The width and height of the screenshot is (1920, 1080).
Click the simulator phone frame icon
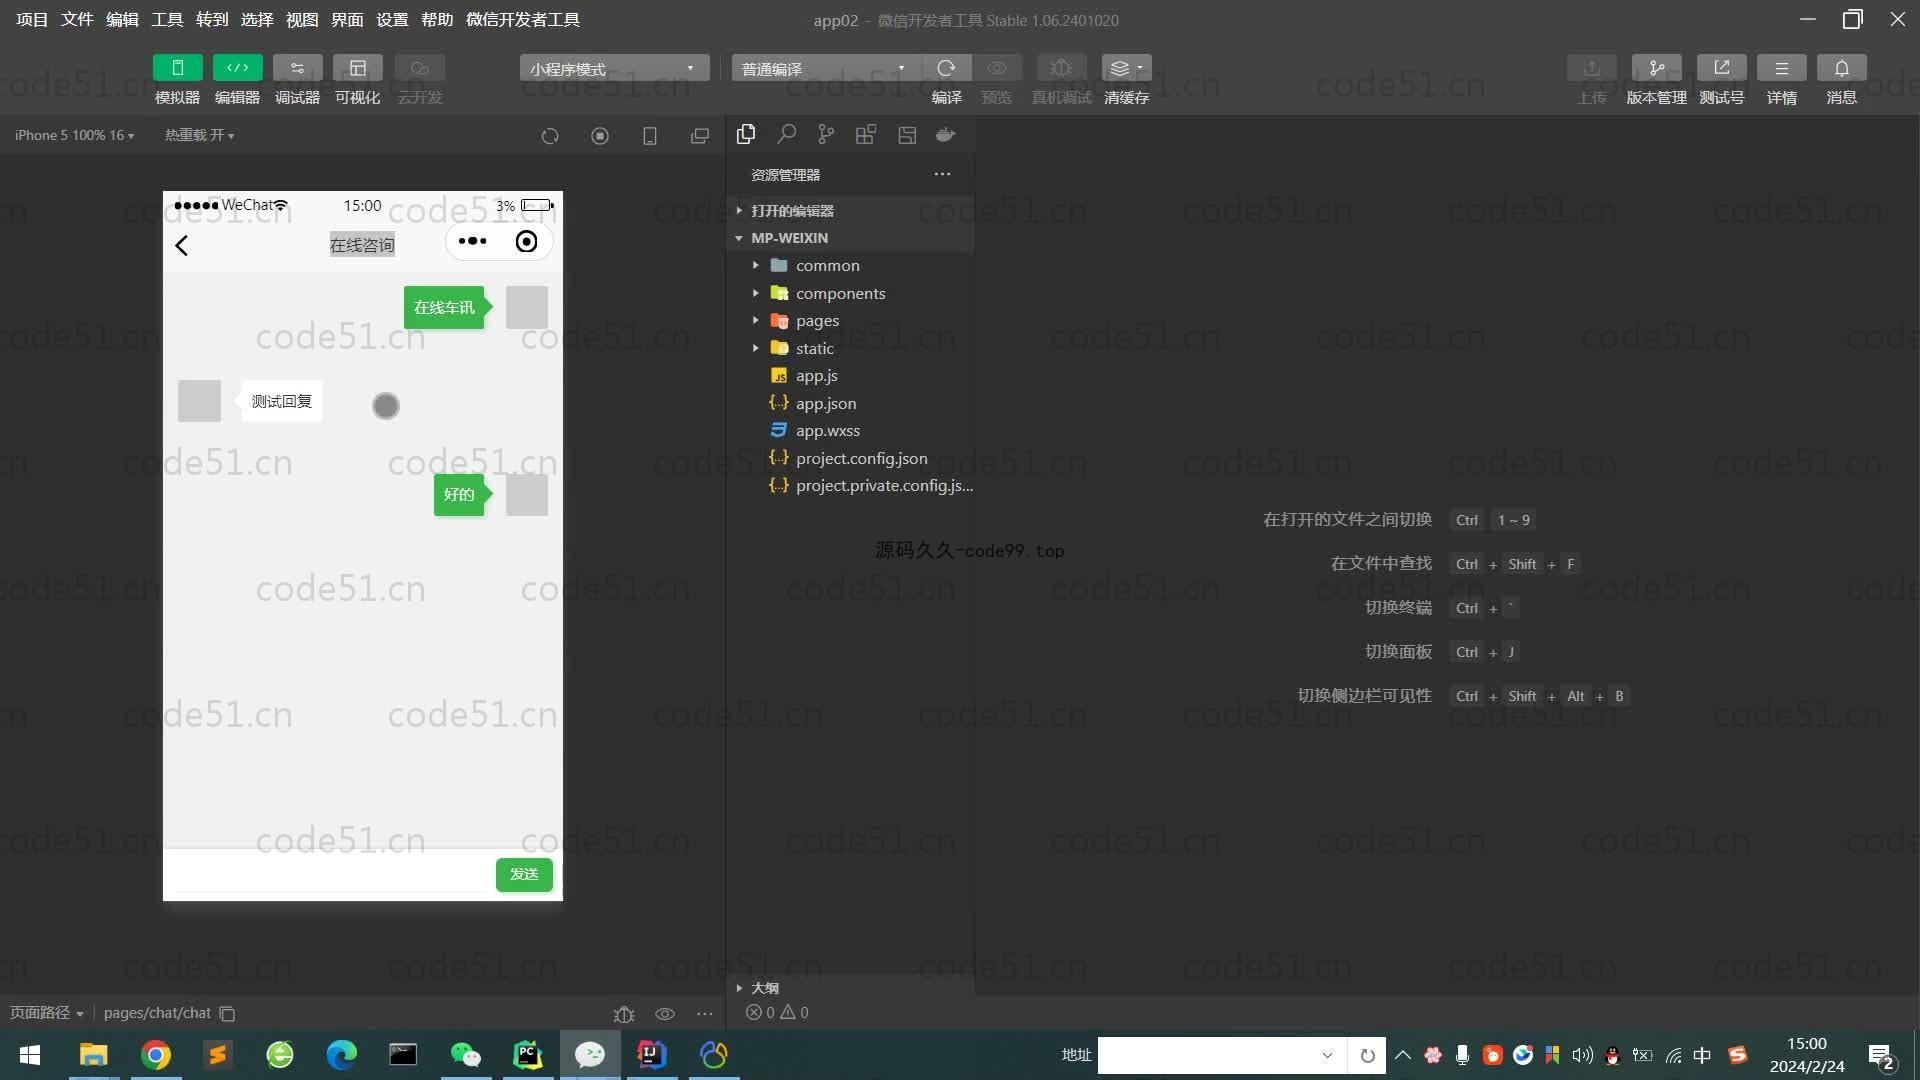[x=650, y=136]
